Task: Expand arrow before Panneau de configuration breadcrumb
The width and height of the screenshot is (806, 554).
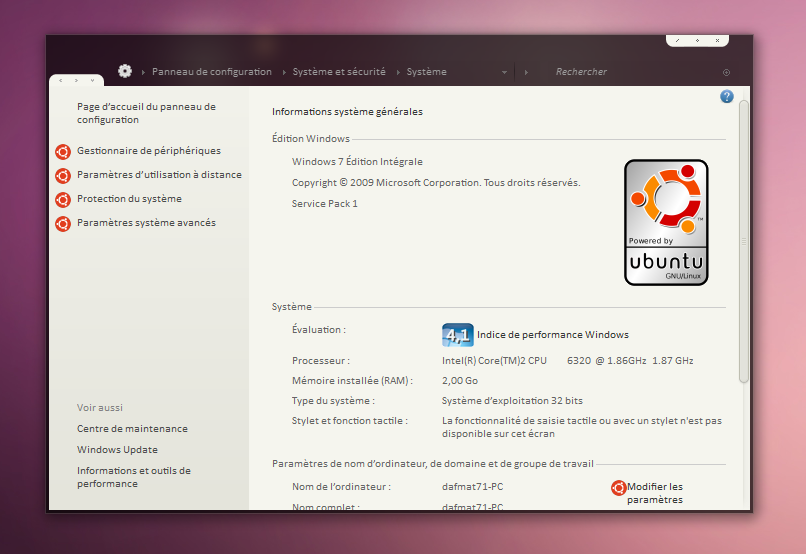Action: coord(143,72)
